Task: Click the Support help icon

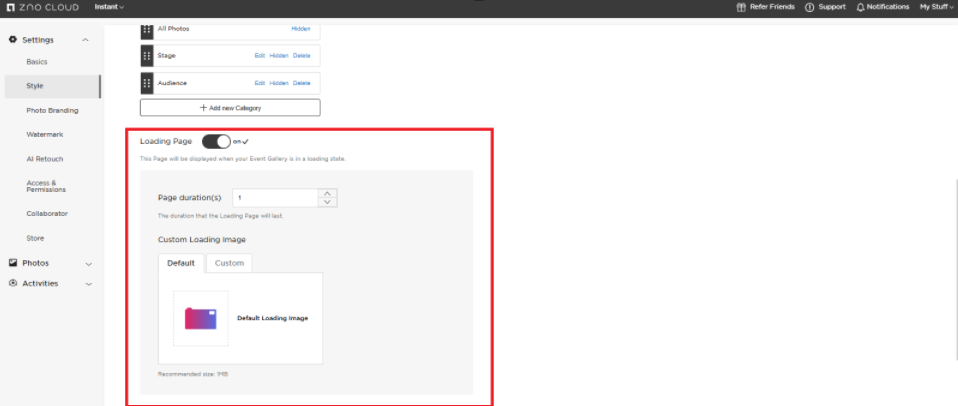Action: pos(809,7)
